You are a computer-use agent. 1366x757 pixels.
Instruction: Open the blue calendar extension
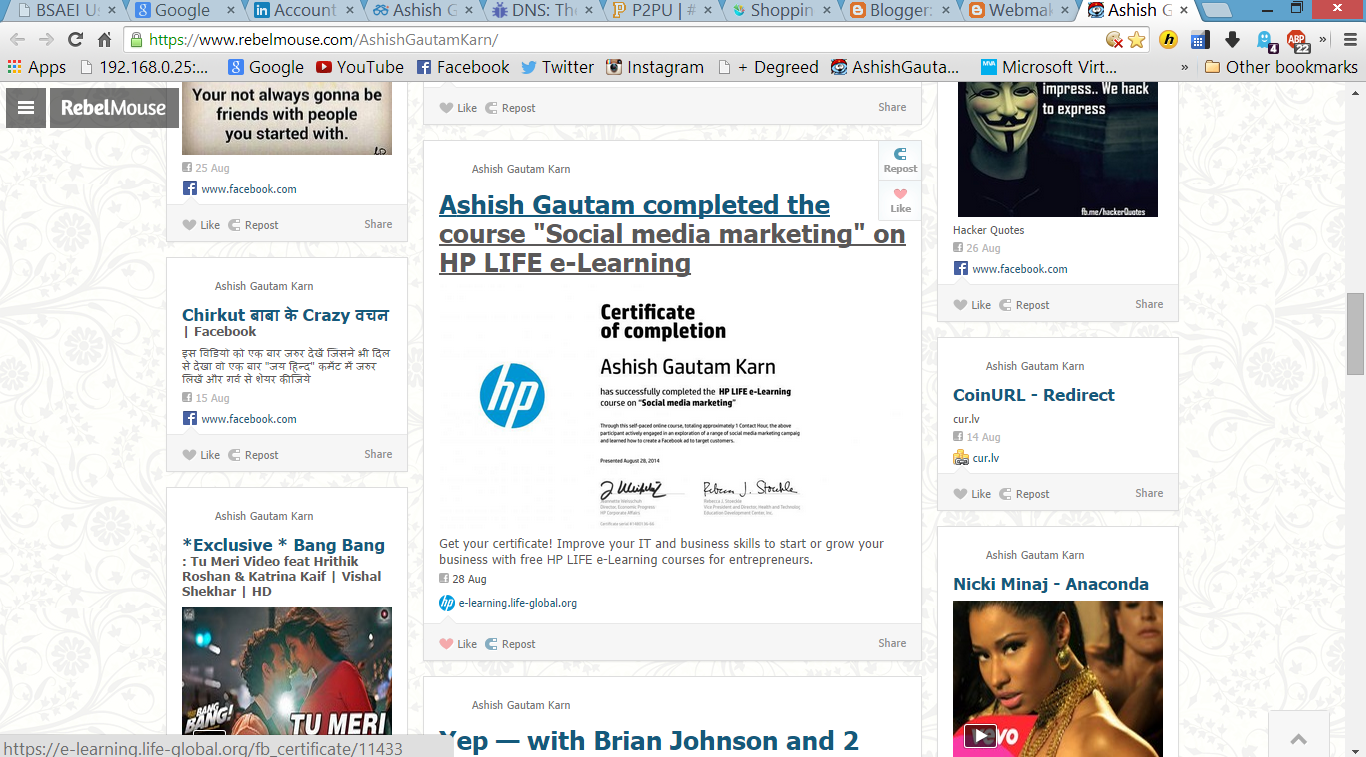pyautogui.click(x=1200, y=40)
